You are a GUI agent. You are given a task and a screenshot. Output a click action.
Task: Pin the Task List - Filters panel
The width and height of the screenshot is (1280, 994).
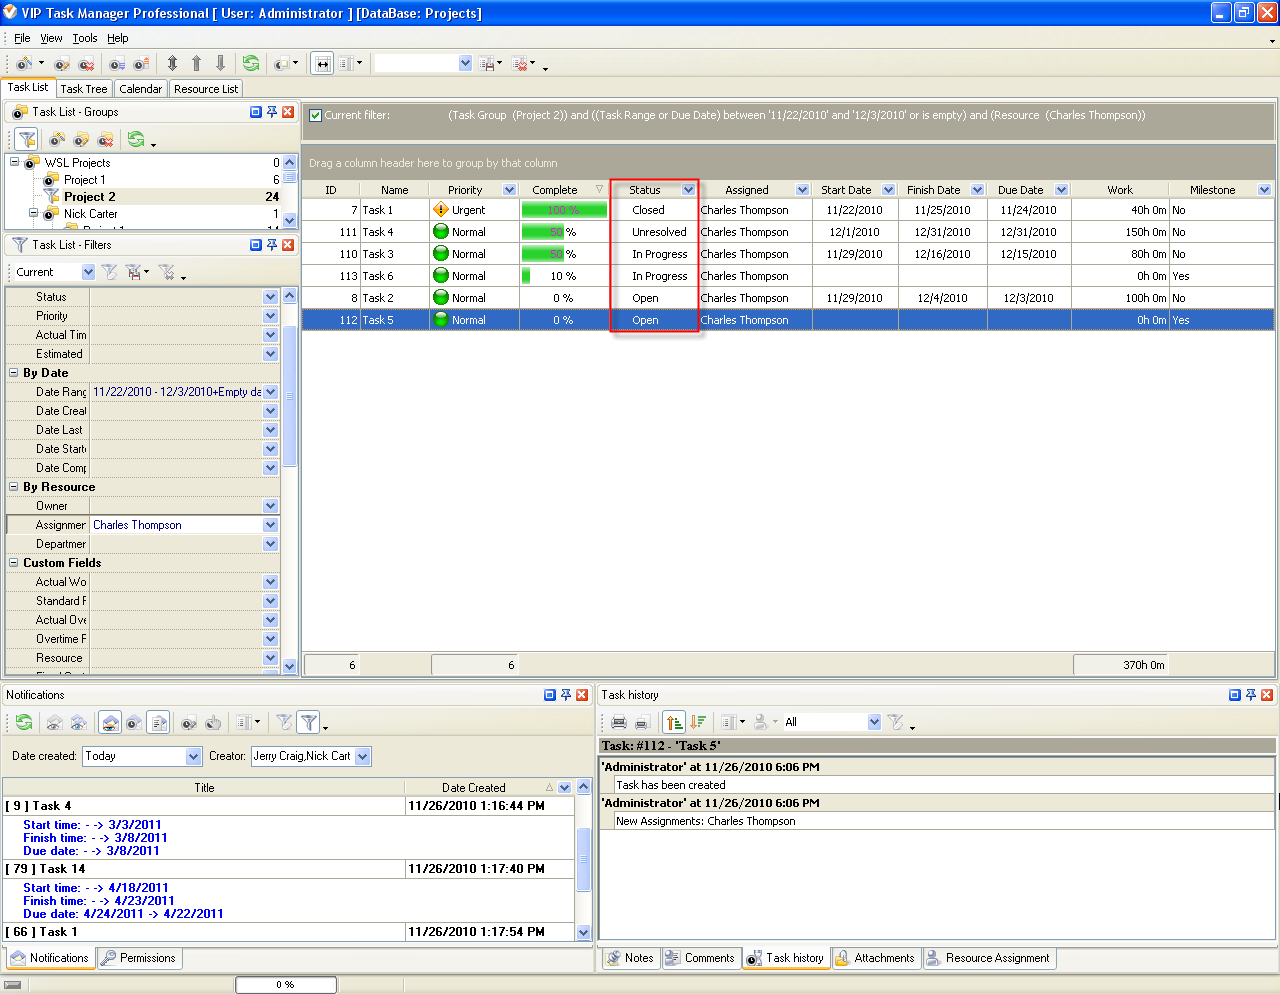tap(271, 245)
